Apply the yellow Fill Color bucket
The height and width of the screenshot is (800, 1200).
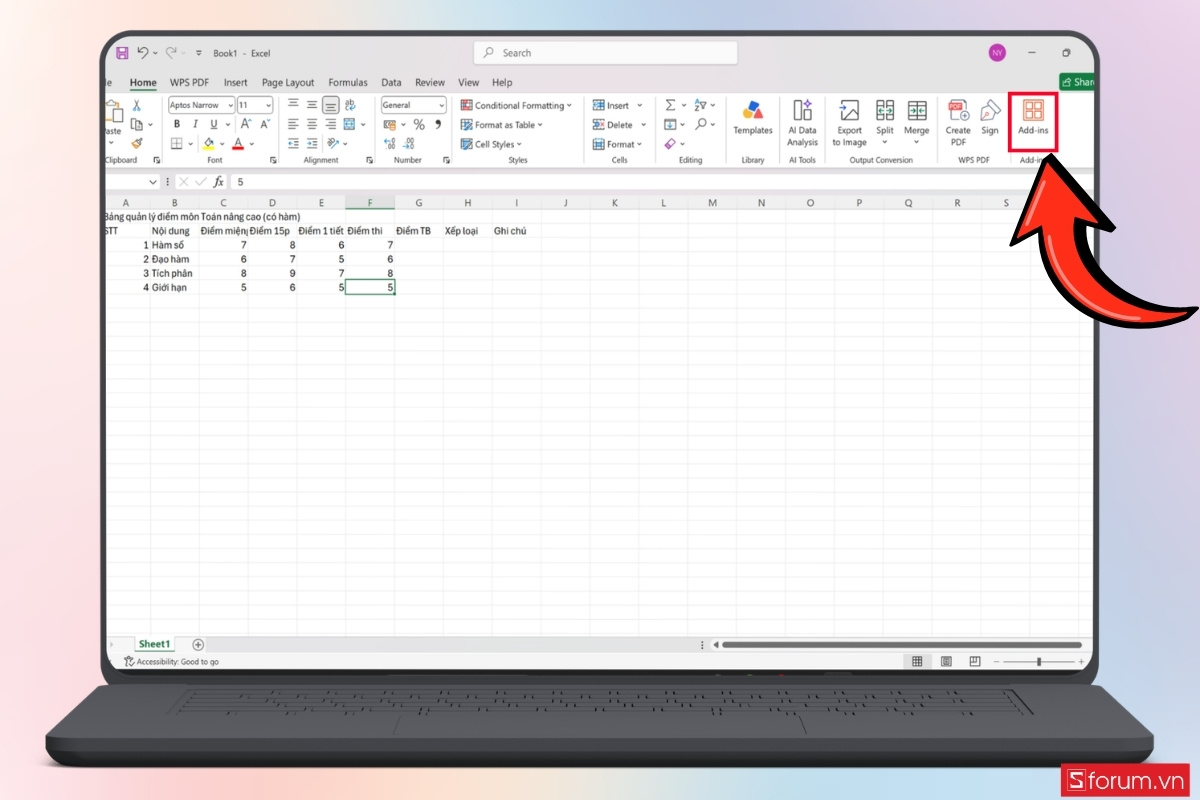[x=209, y=144]
